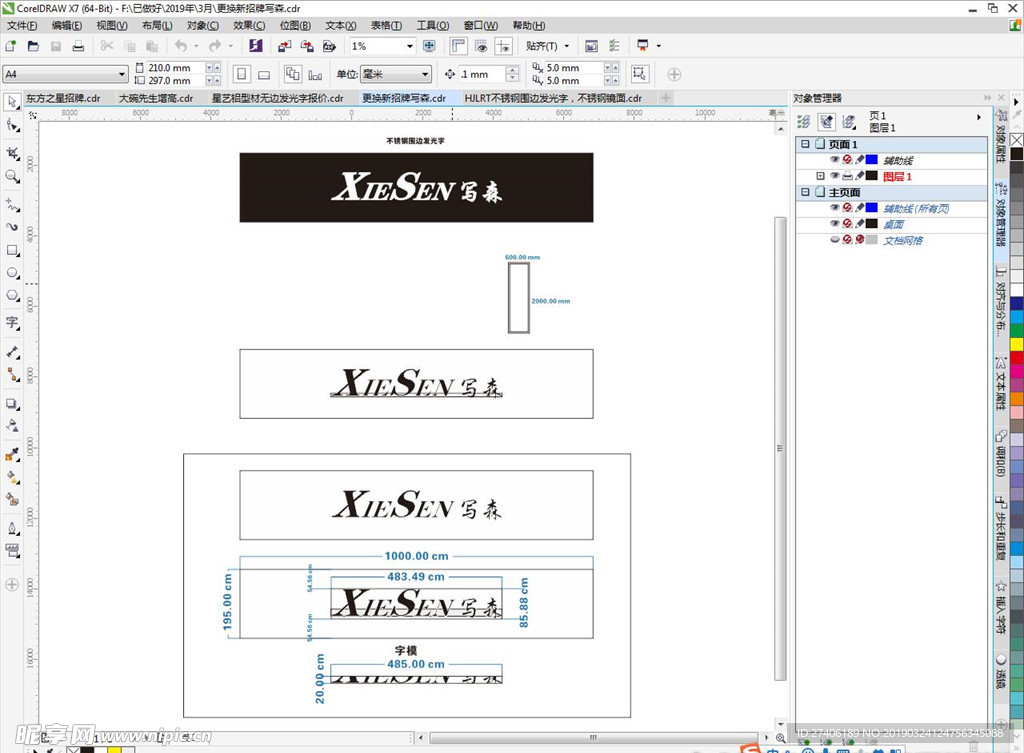Hide layer 图层 1 with the eye icon
The width and height of the screenshot is (1024, 753).
(834, 176)
